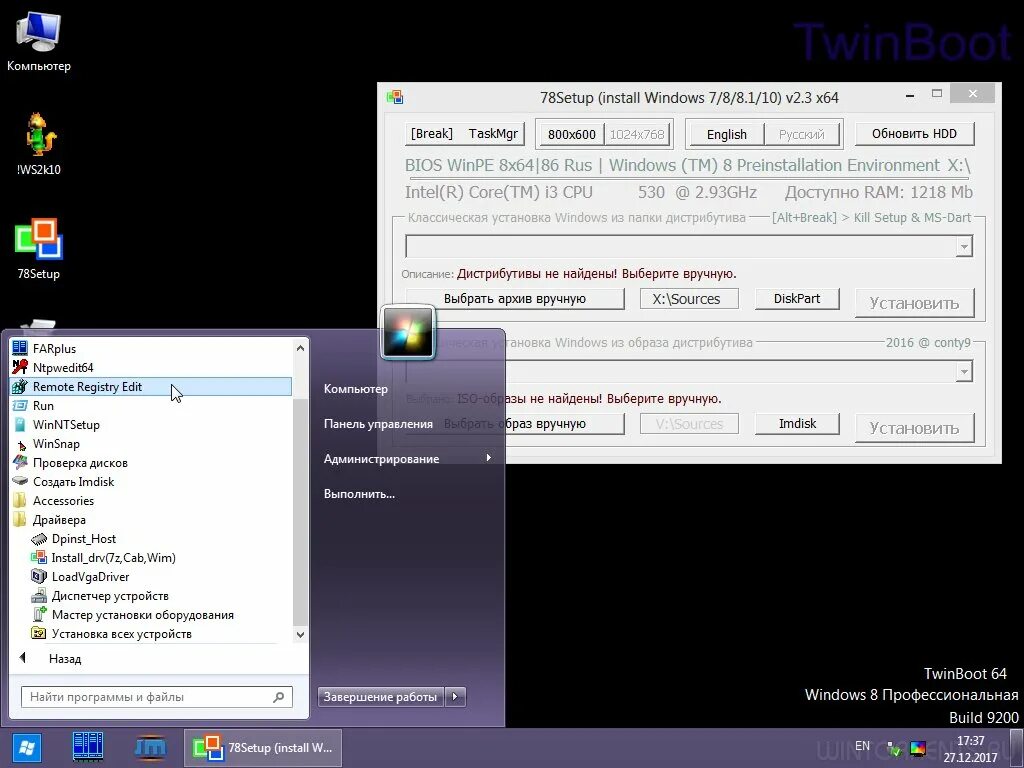
Task: Click the start menu scrollbar up arrow
Action: [300, 348]
